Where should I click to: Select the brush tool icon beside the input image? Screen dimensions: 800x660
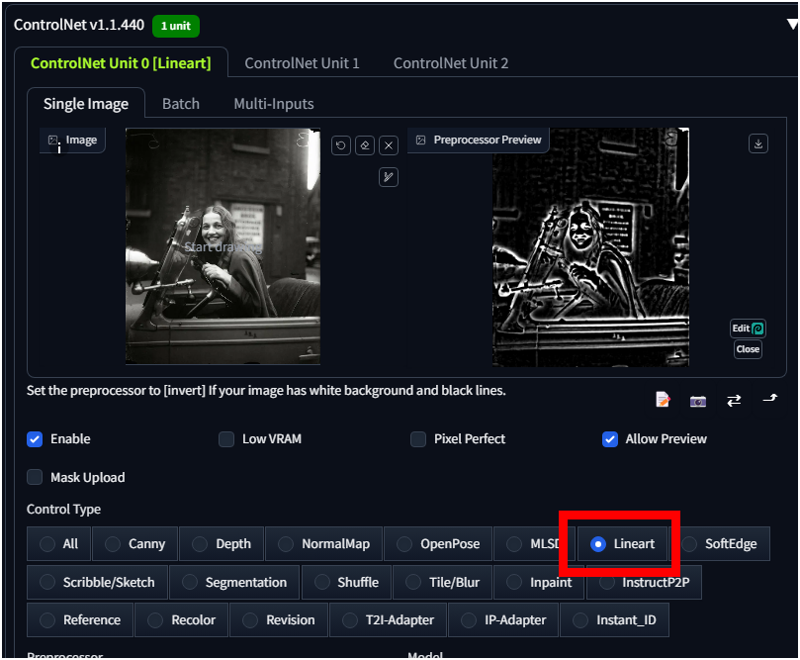tap(389, 177)
